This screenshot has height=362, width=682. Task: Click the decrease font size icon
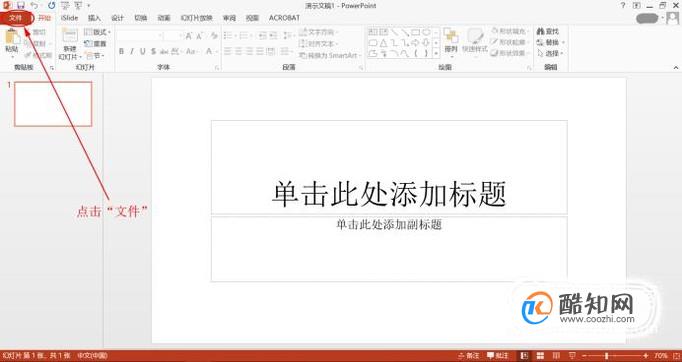pos(200,36)
